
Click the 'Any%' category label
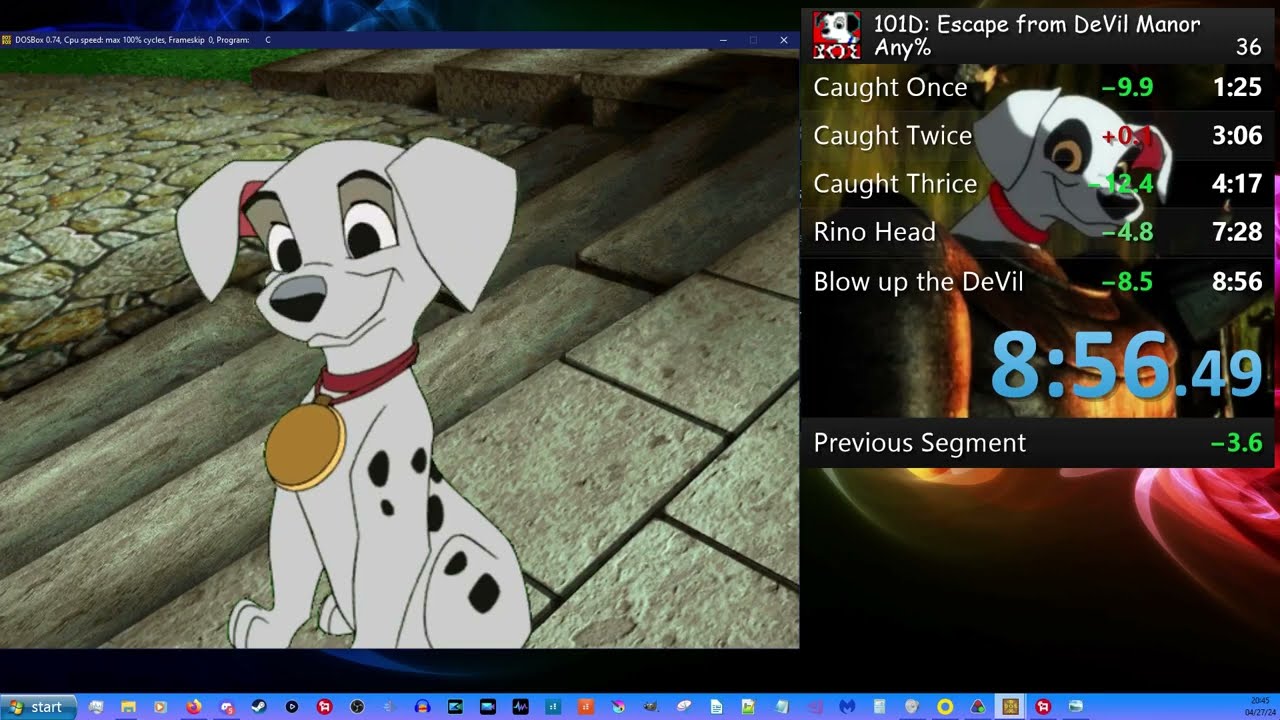coord(902,48)
